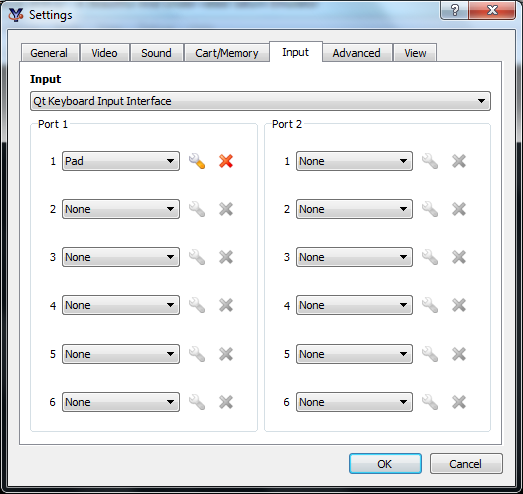Click the Cancel button
This screenshot has height=494, width=523.
point(466,464)
